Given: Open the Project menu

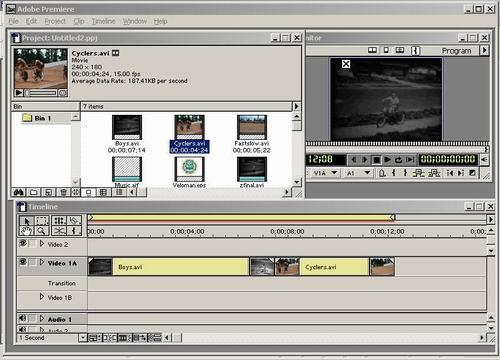Looking at the screenshot, I should tap(55, 21).
